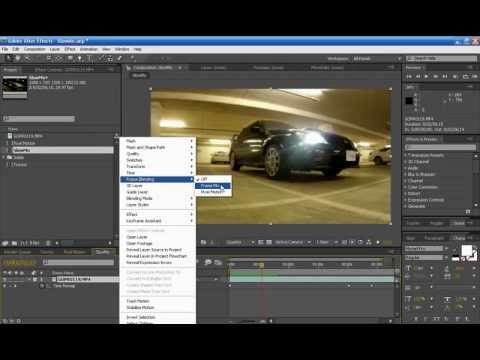This screenshot has width=480, height=360.
Task: Open the Animation menu
Action: pyautogui.click(x=89, y=49)
